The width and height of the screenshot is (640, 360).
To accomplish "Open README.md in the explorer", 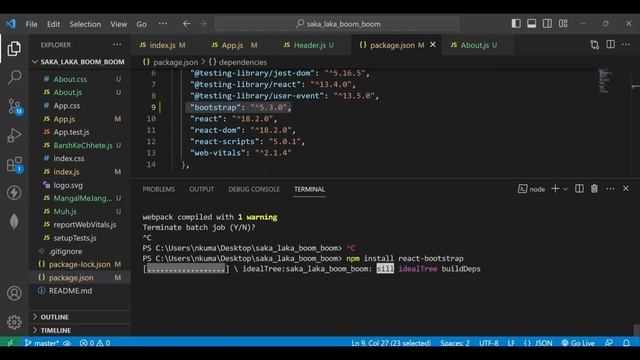I will (80, 291).
